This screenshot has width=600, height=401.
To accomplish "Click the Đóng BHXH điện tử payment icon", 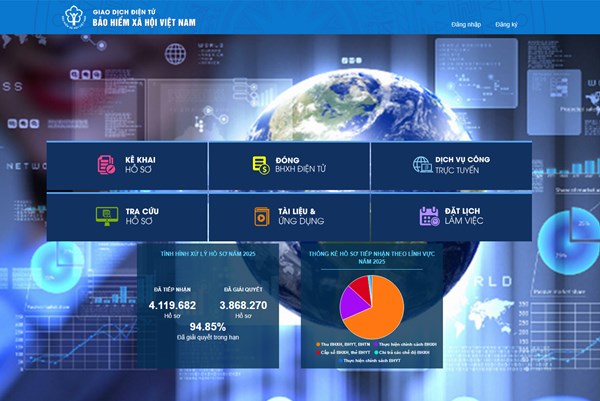I will coord(260,165).
